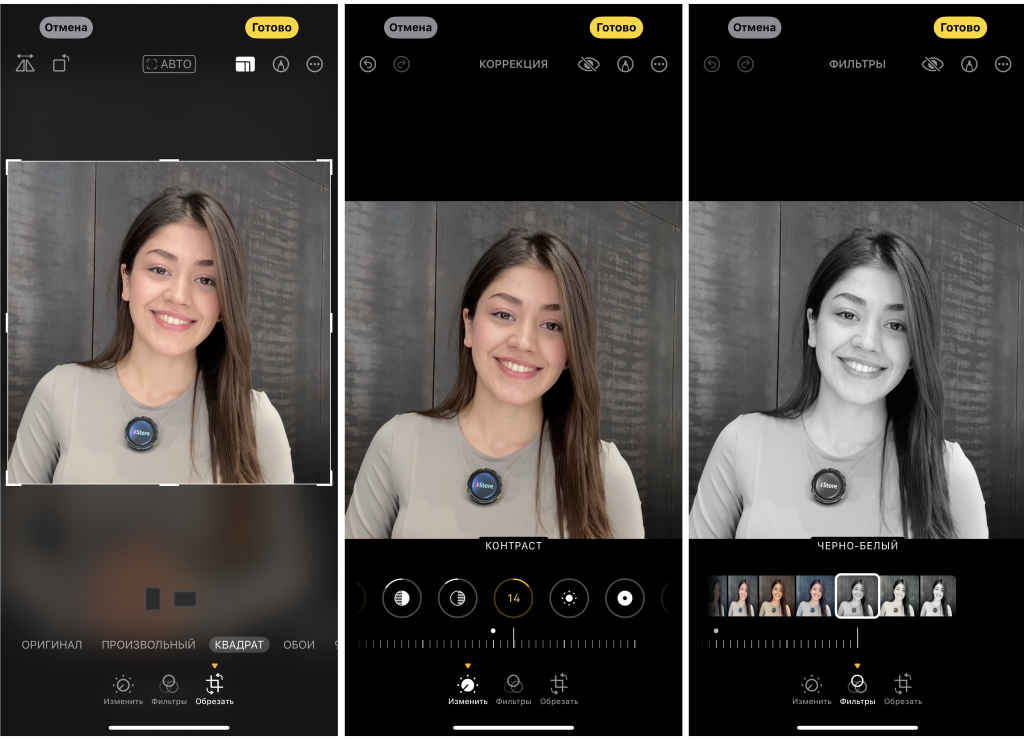Click the horizontal flip icon in crop screen
The height and width of the screenshot is (740, 1024).
(25, 64)
